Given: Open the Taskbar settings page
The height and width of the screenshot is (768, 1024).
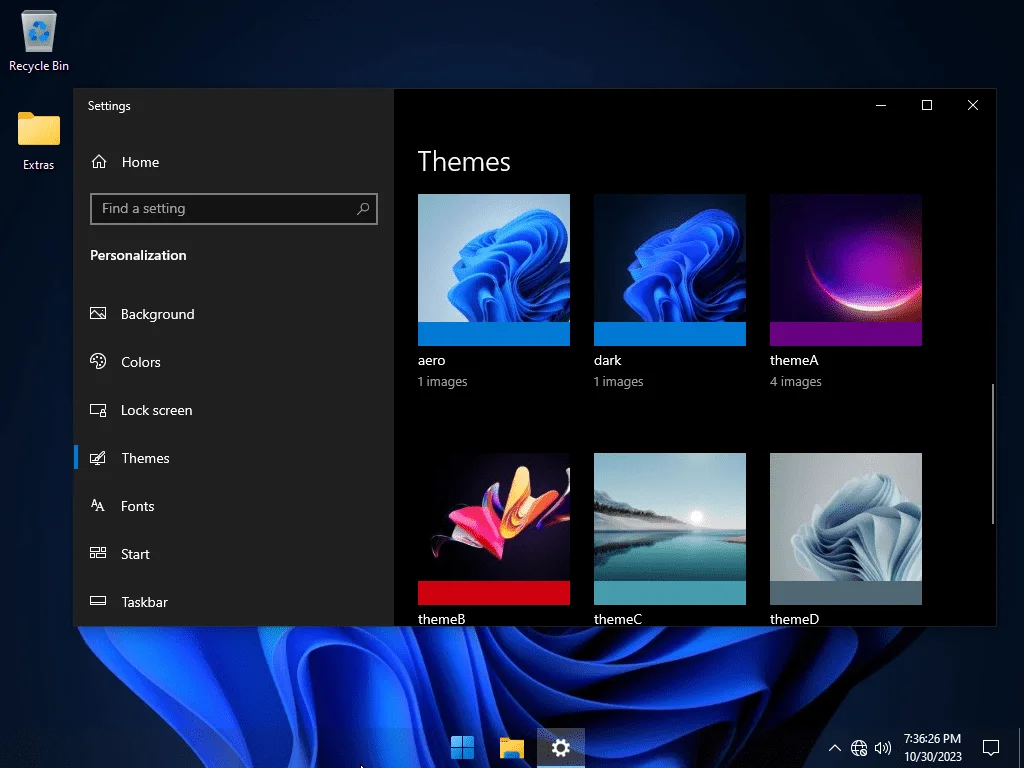Looking at the screenshot, I should (x=234, y=601).
